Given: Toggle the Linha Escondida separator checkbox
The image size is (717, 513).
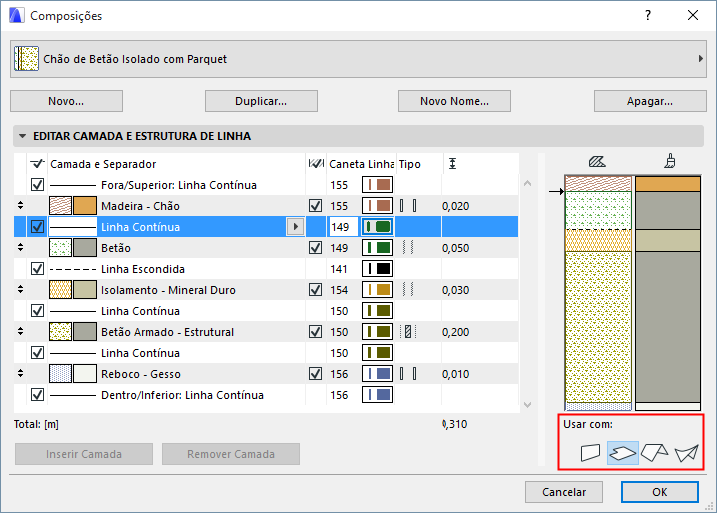Looking at the screenshot, I should 37,269.
